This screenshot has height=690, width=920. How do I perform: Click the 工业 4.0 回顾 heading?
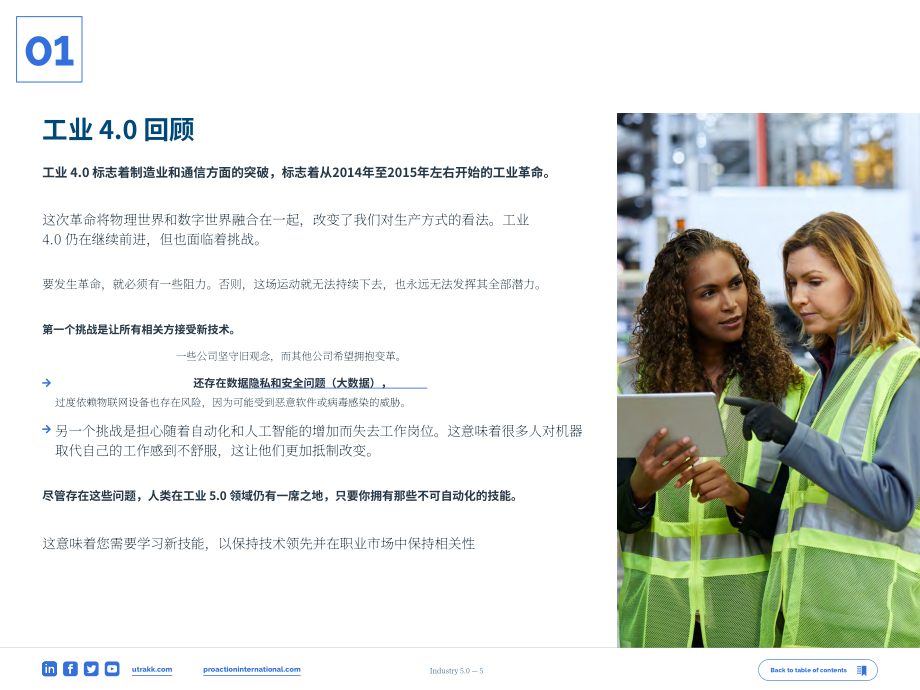[118, 130]
